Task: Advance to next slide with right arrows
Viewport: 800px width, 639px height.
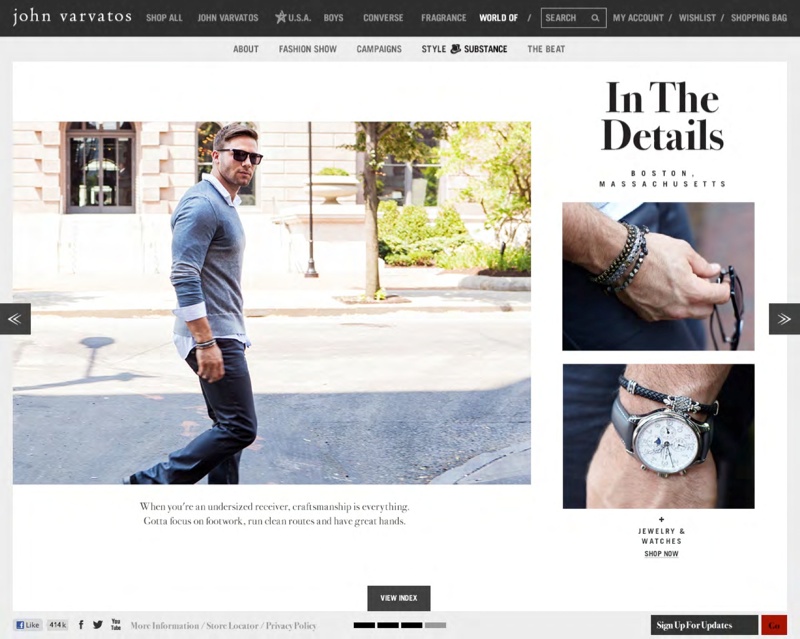Action: tap(784, 319)
